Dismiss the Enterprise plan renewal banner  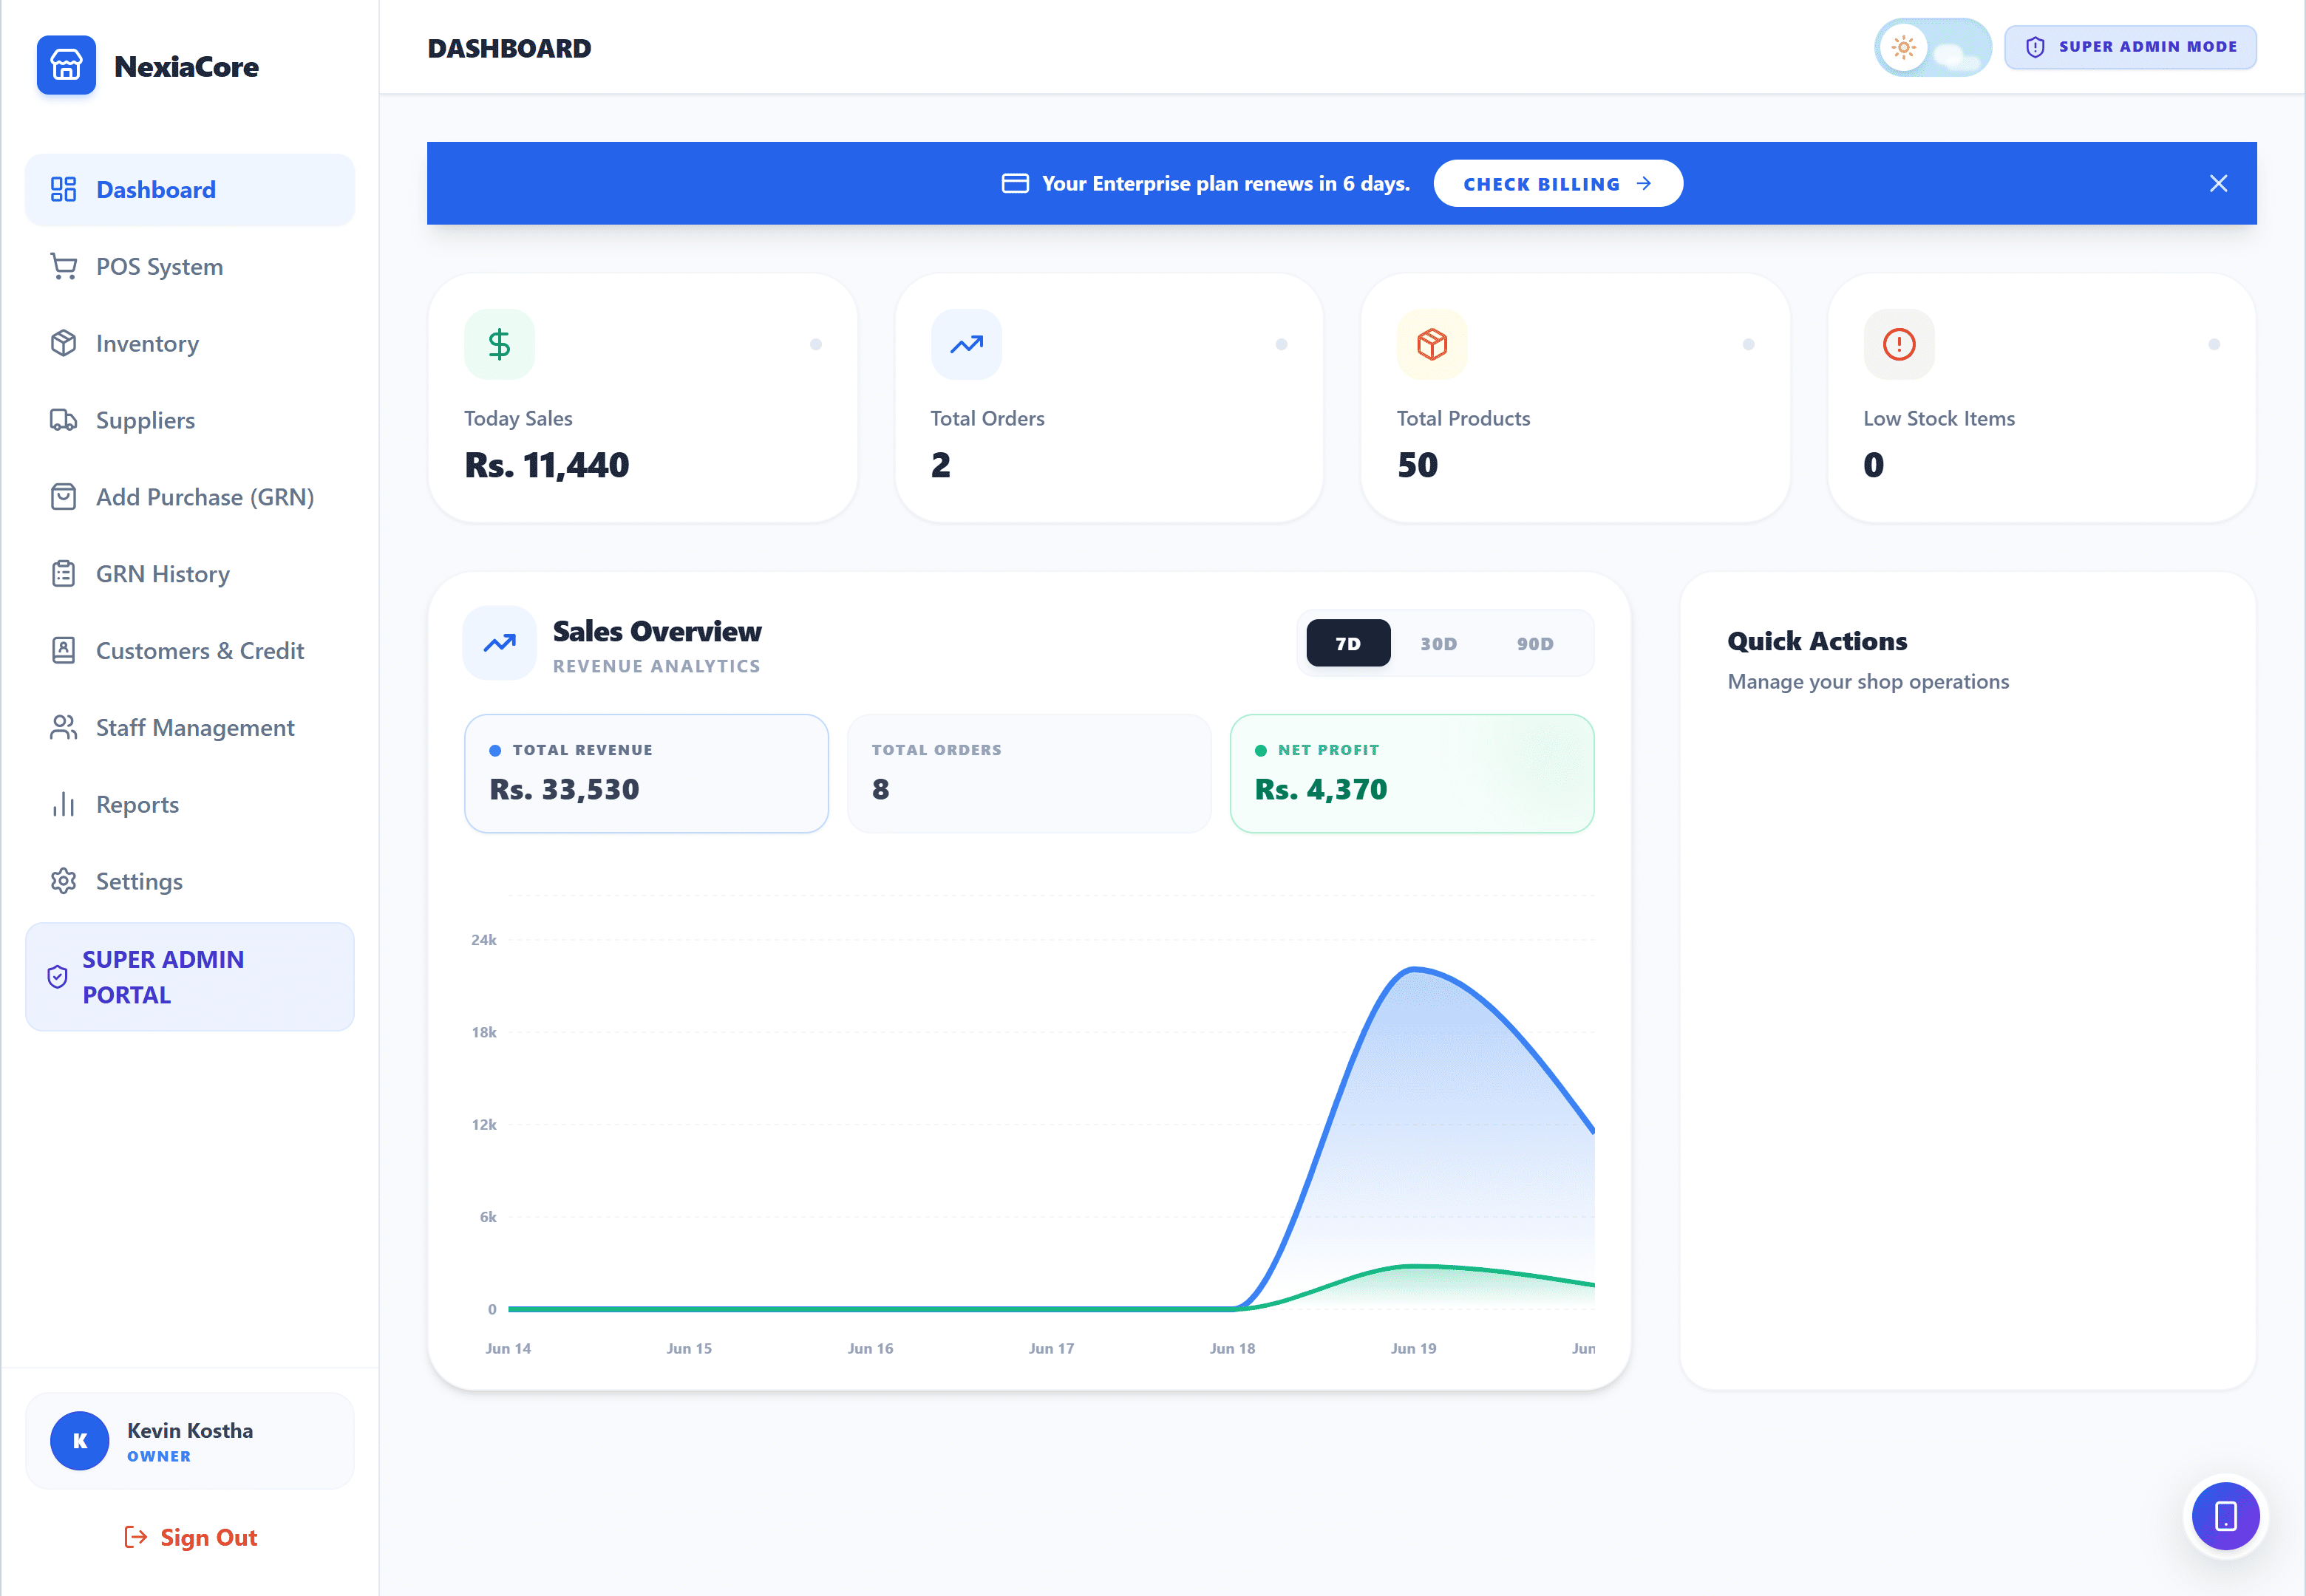tap(2218, 184)
